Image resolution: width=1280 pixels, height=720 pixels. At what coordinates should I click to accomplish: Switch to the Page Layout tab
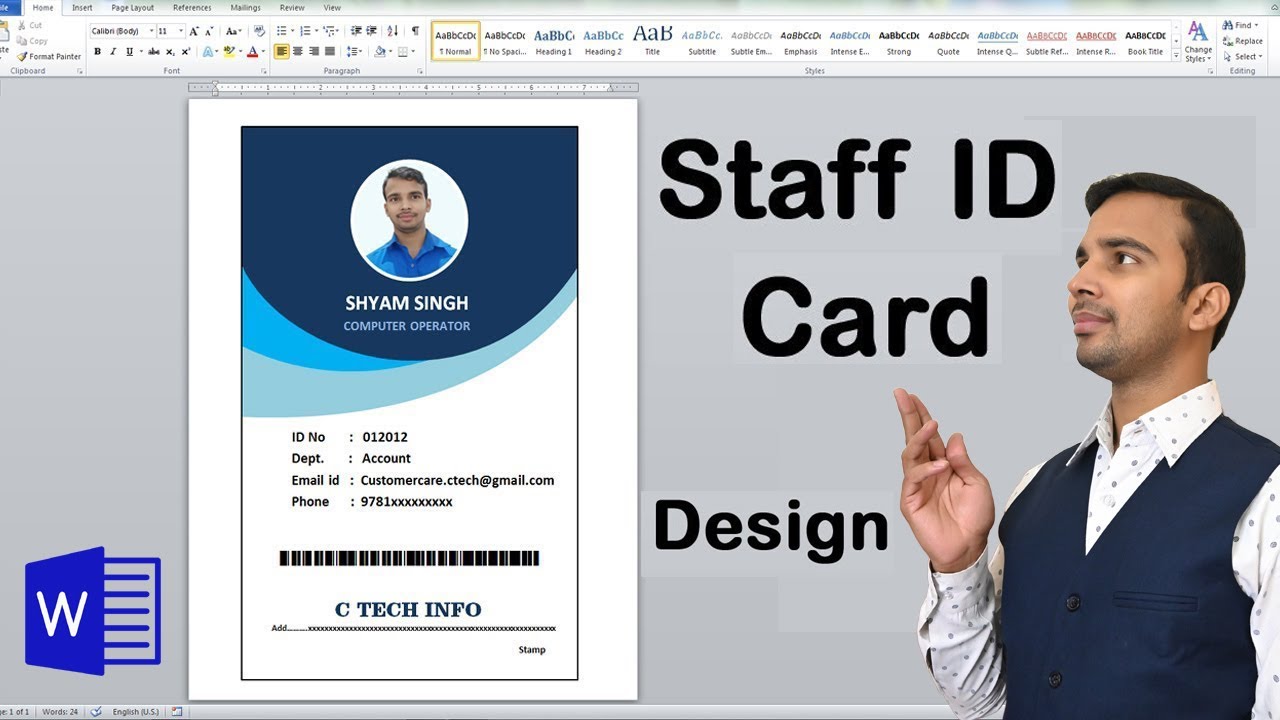[132, 7]
